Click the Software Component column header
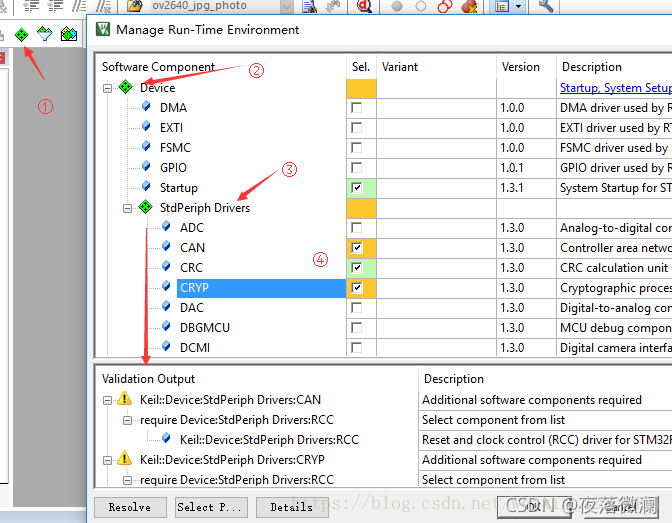Image resolution: width=672 pixels, height=523 pixels. (x=158, y=67)
